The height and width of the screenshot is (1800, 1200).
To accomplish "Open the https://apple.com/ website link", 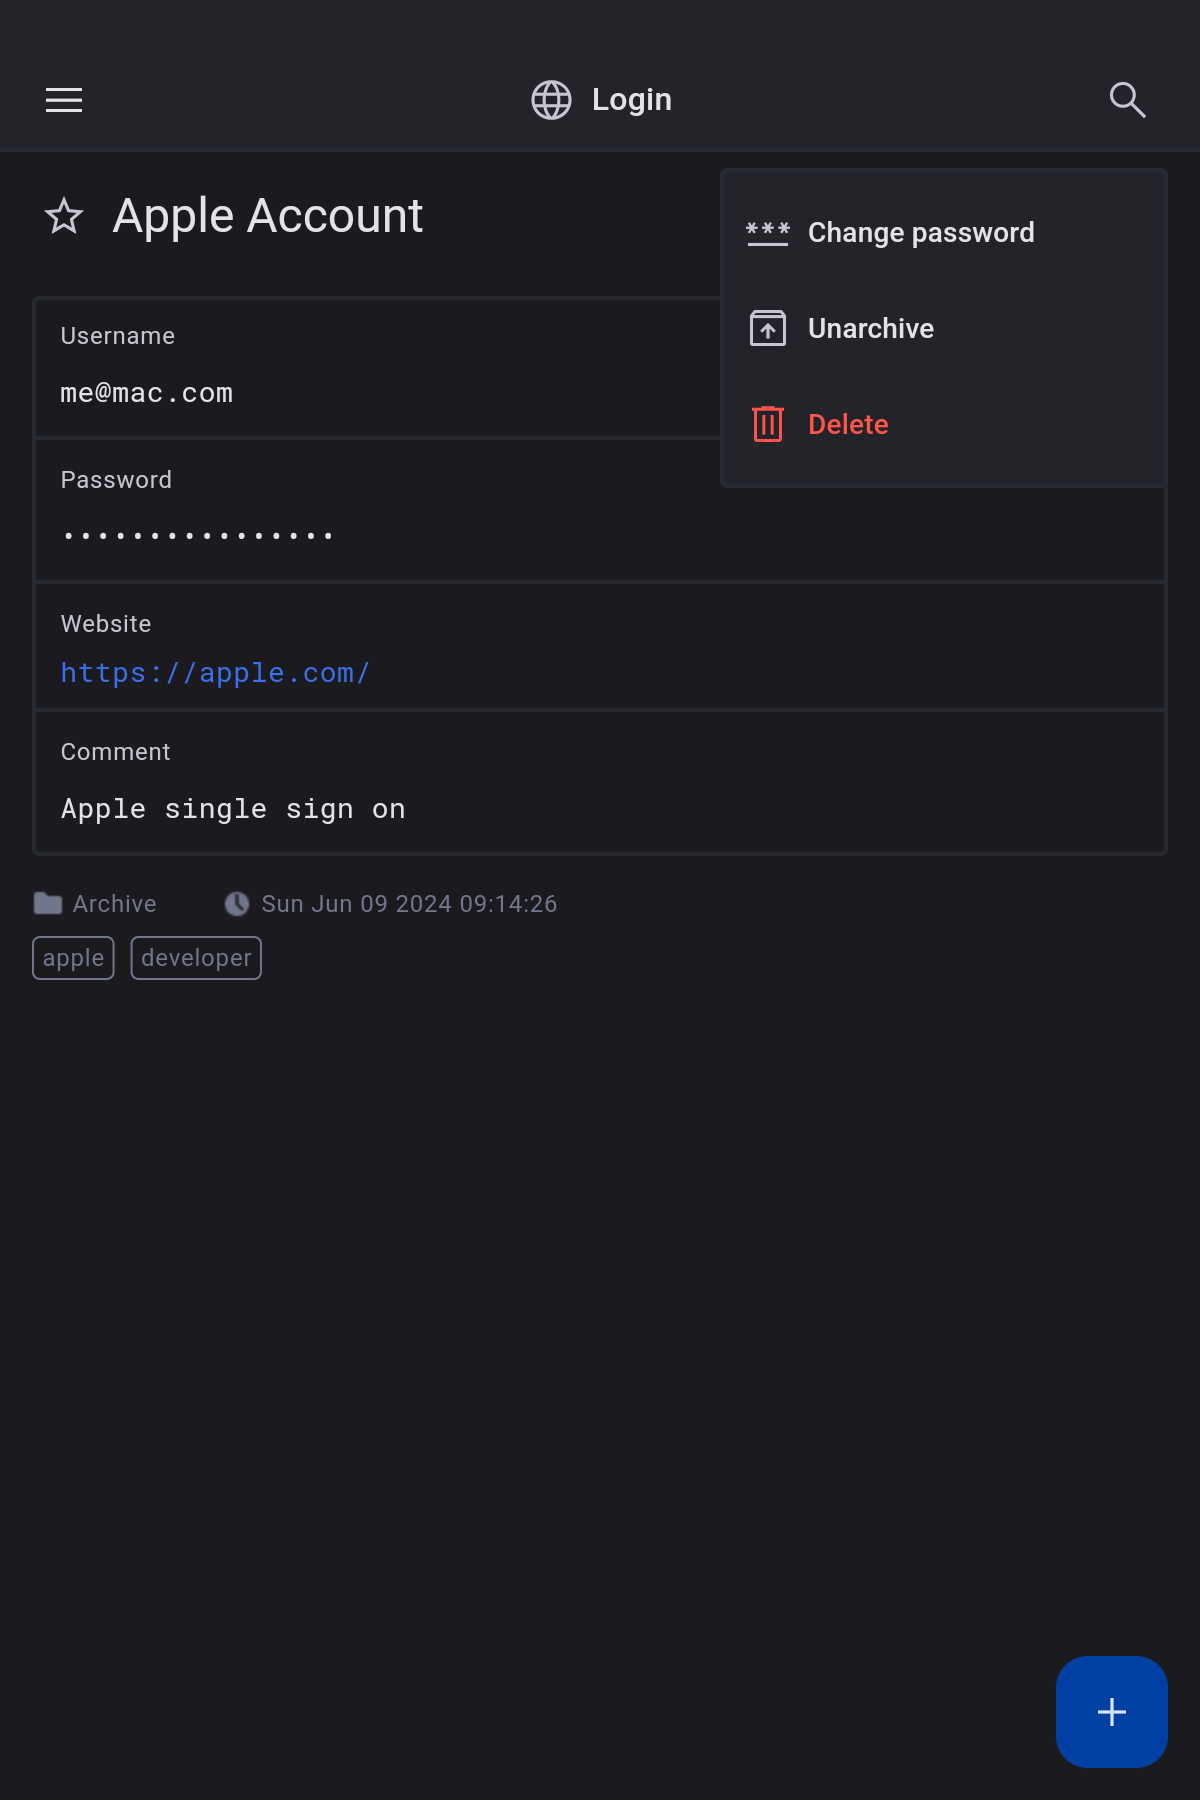I will (x=215, y=673).
